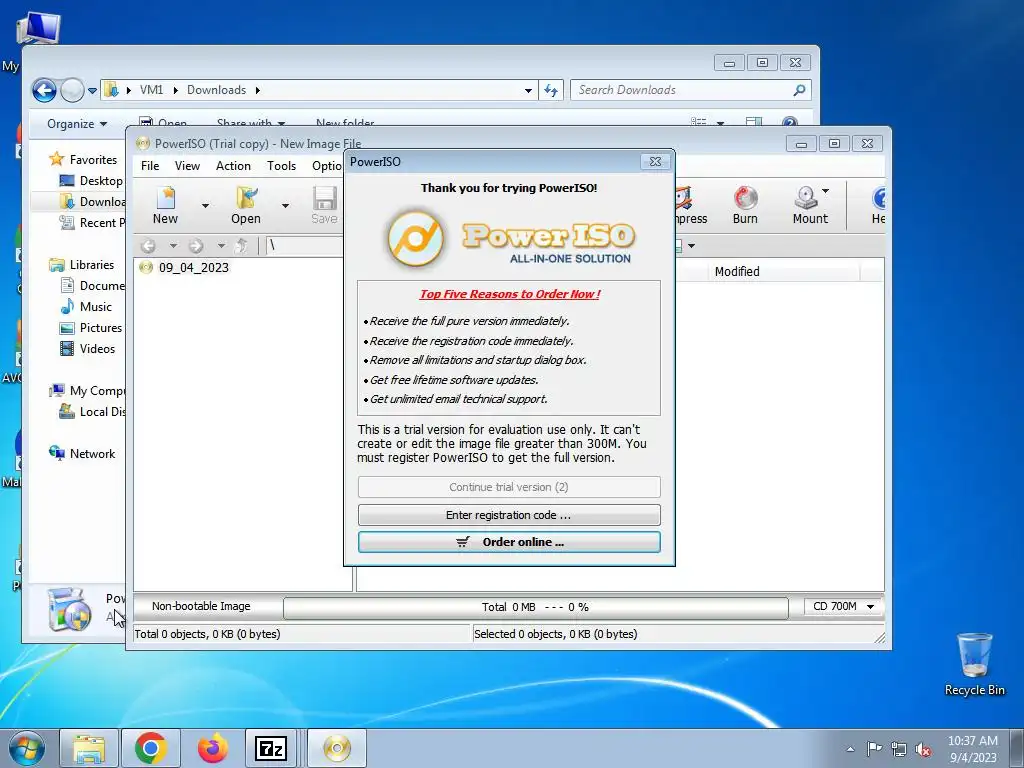
Task: Show hidden tray icons arrow
Action: point(850,750)
